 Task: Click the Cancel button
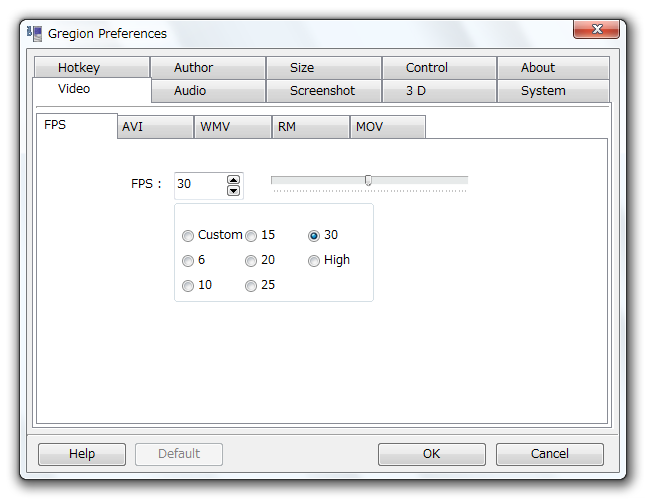pos(550,454)
